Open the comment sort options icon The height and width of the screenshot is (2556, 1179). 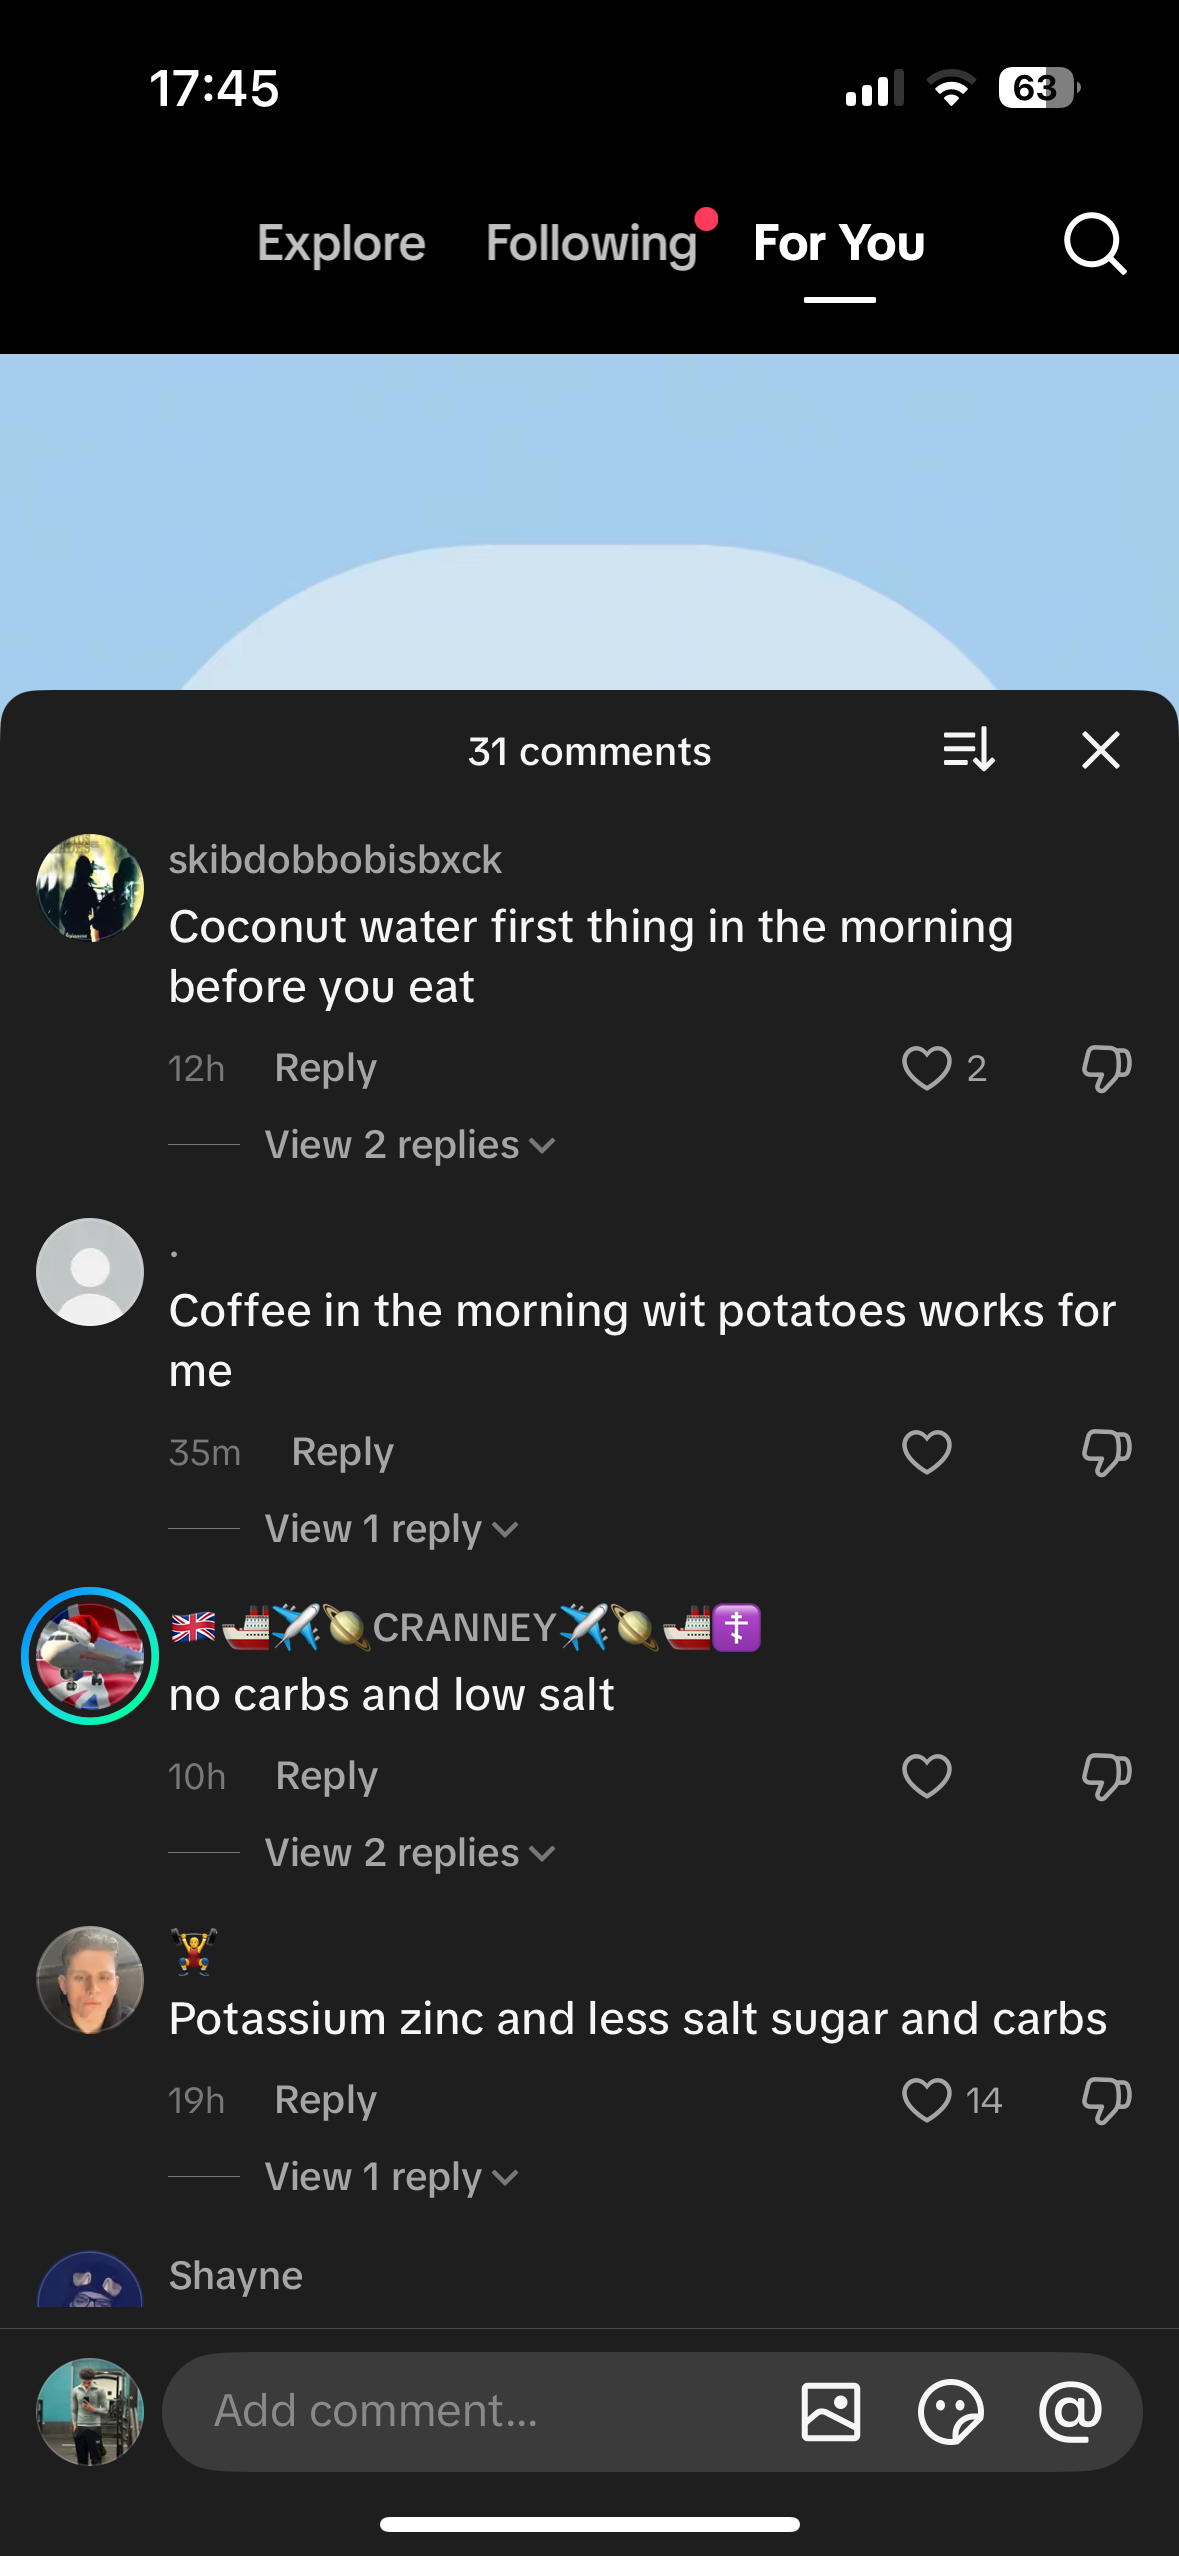[x=968, y=750]
